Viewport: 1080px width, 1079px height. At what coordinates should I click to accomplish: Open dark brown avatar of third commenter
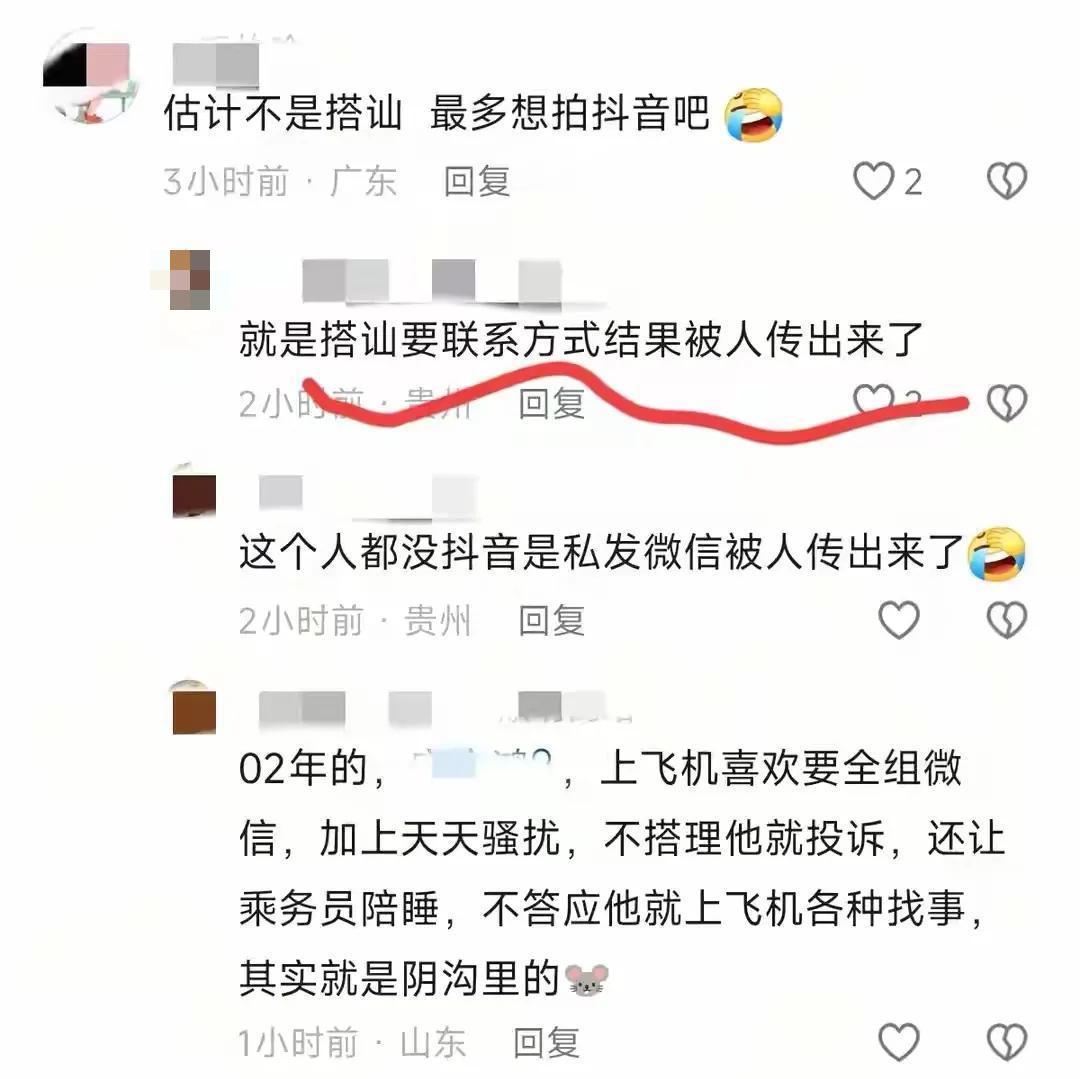(194, 492)
